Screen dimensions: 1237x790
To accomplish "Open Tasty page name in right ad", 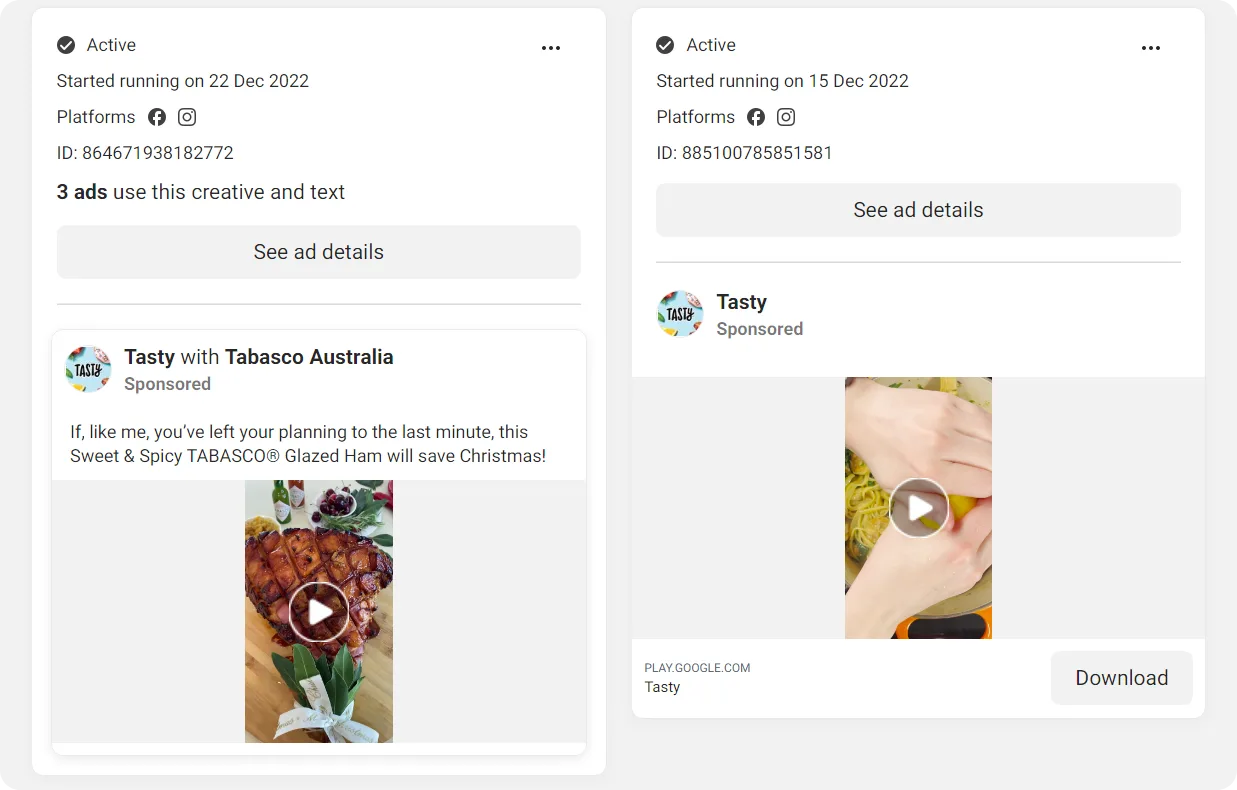I will [742, 302].
